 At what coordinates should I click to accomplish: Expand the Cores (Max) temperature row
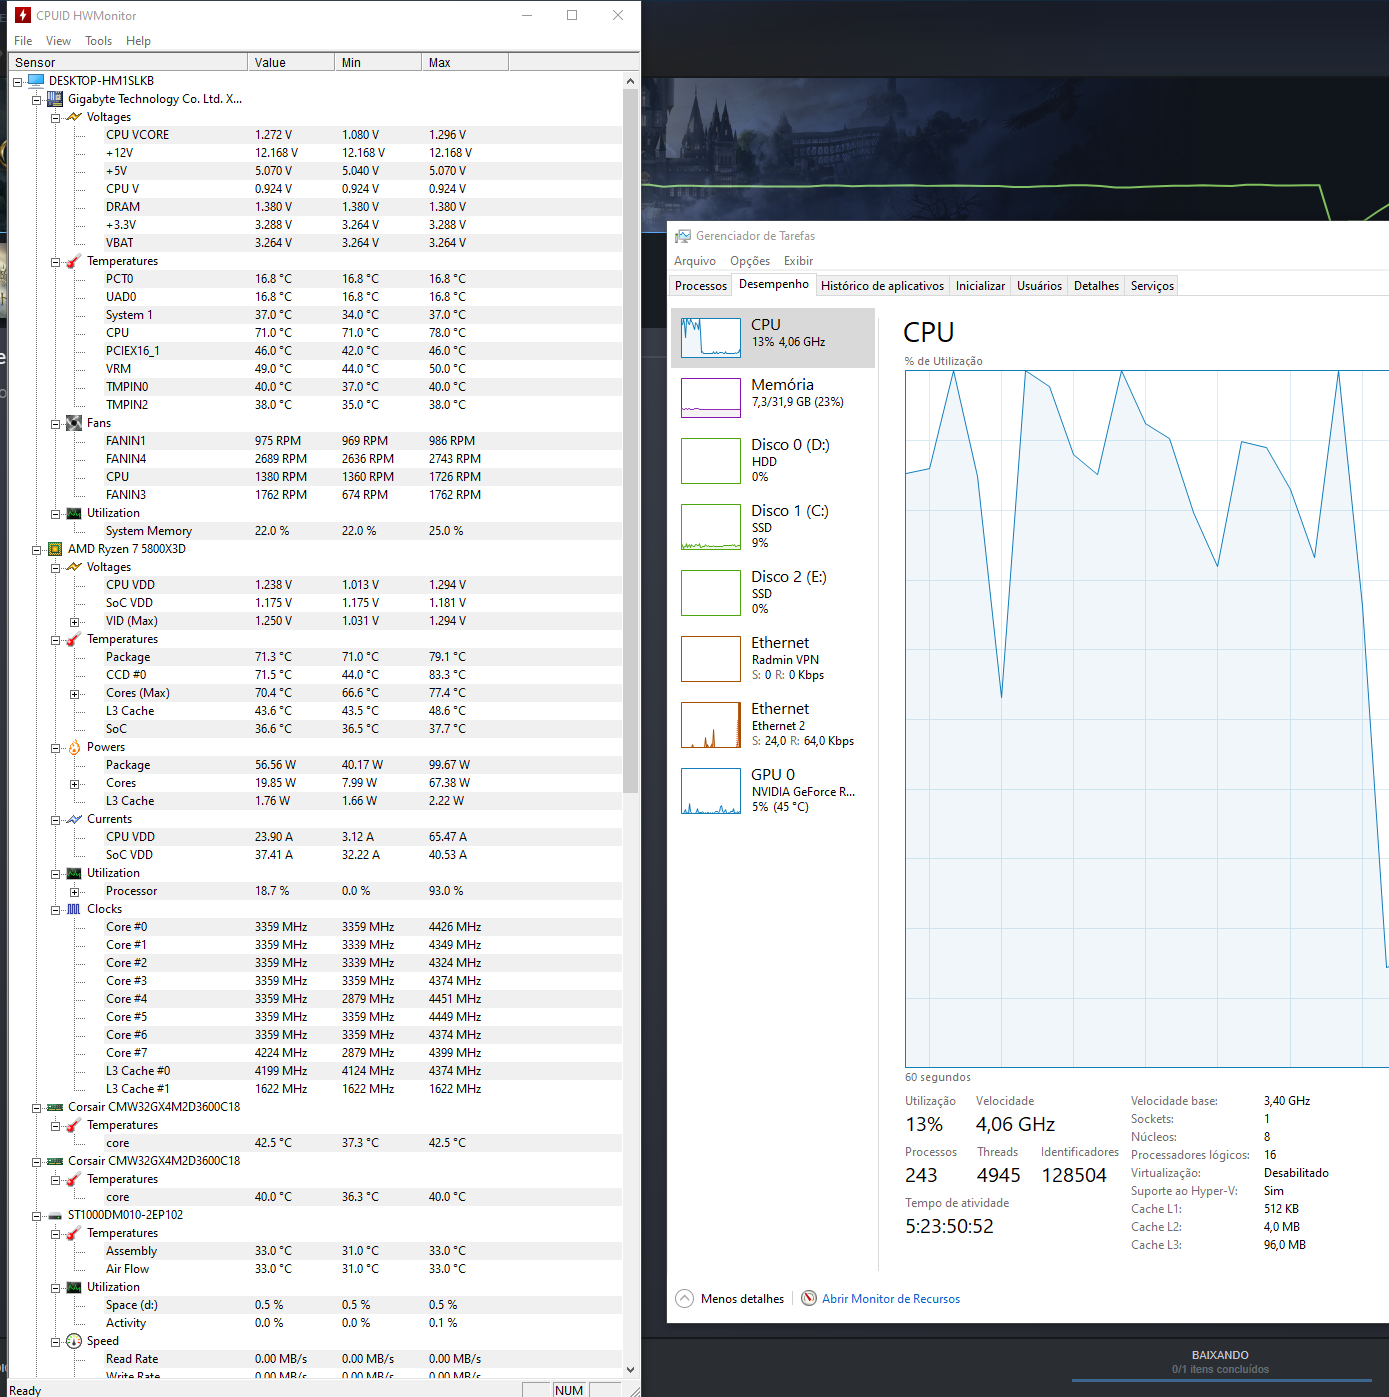[74, 693]
